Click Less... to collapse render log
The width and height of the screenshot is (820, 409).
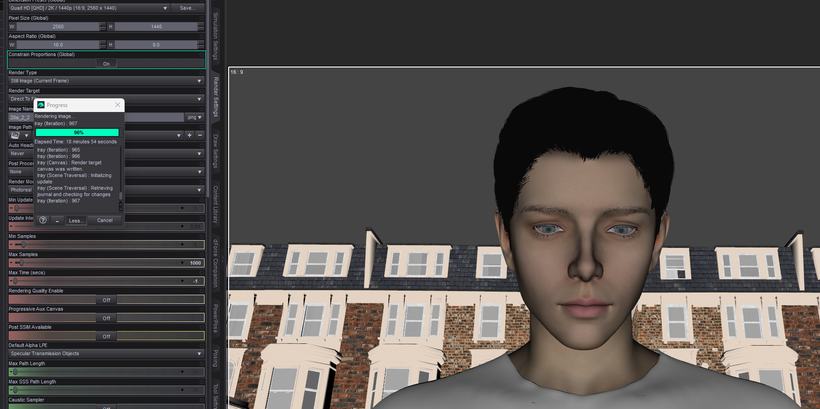click(x=76, y=220)
